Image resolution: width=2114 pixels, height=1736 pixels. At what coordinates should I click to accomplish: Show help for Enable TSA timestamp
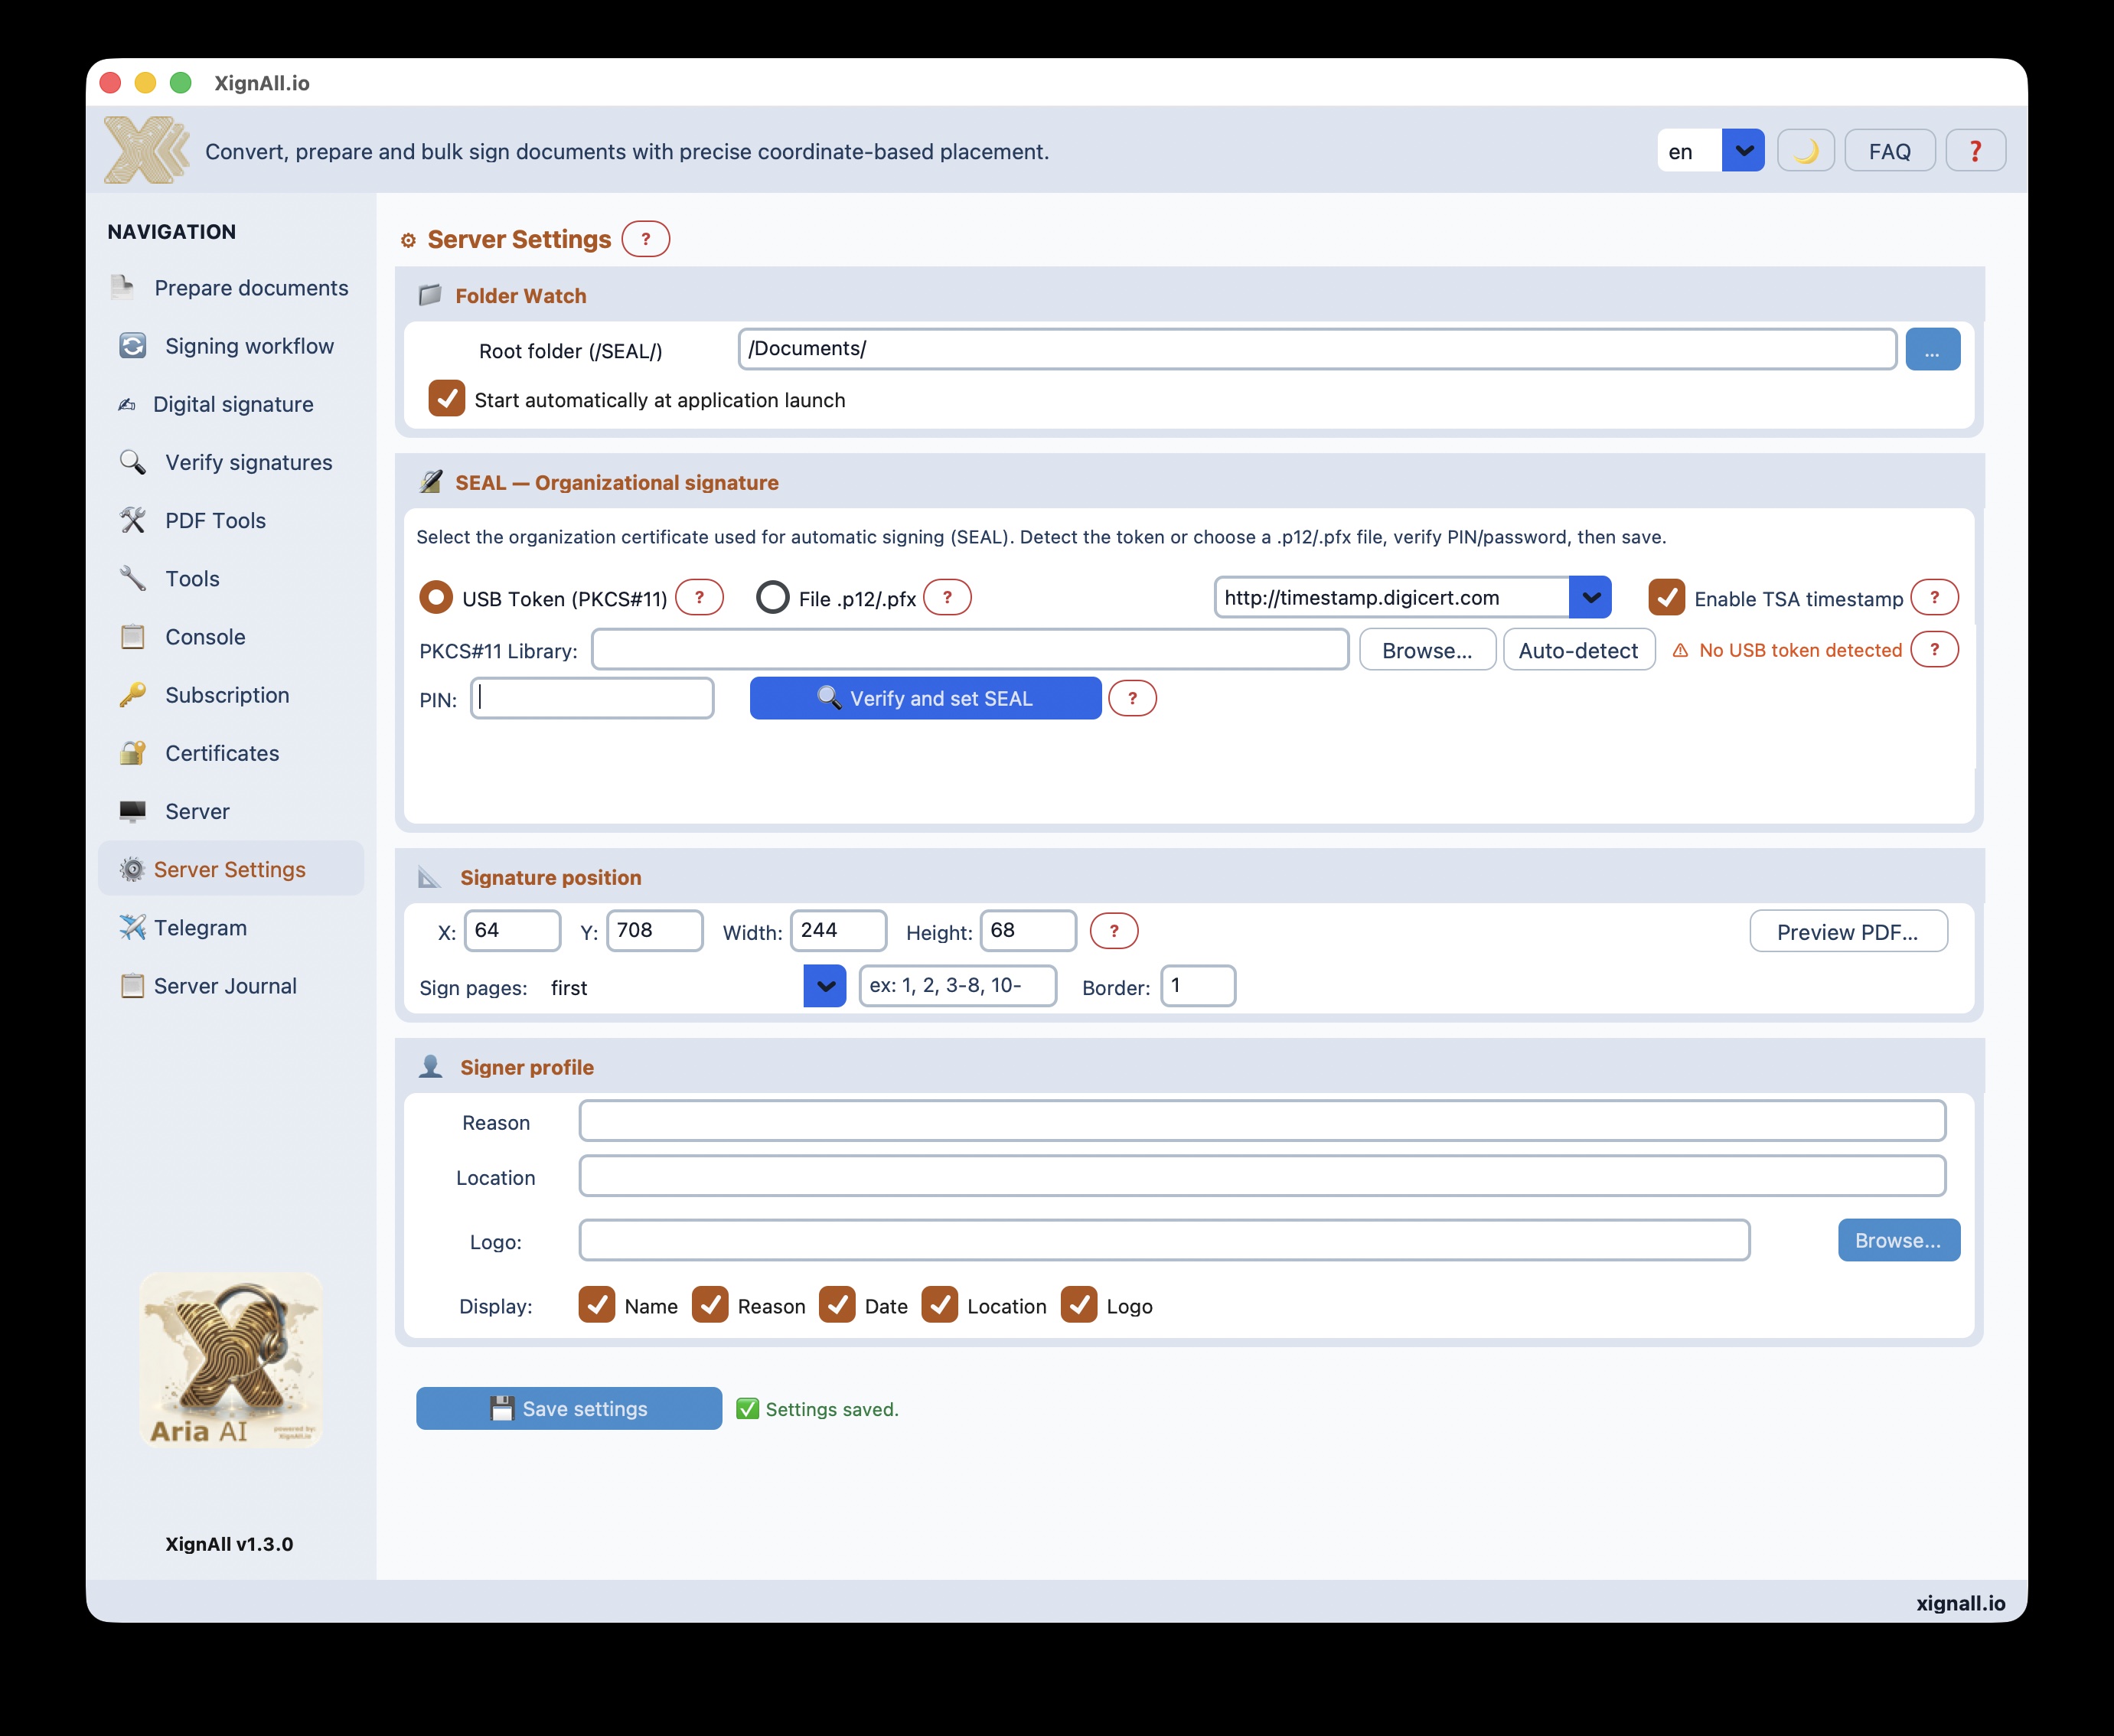point(1934,598)
